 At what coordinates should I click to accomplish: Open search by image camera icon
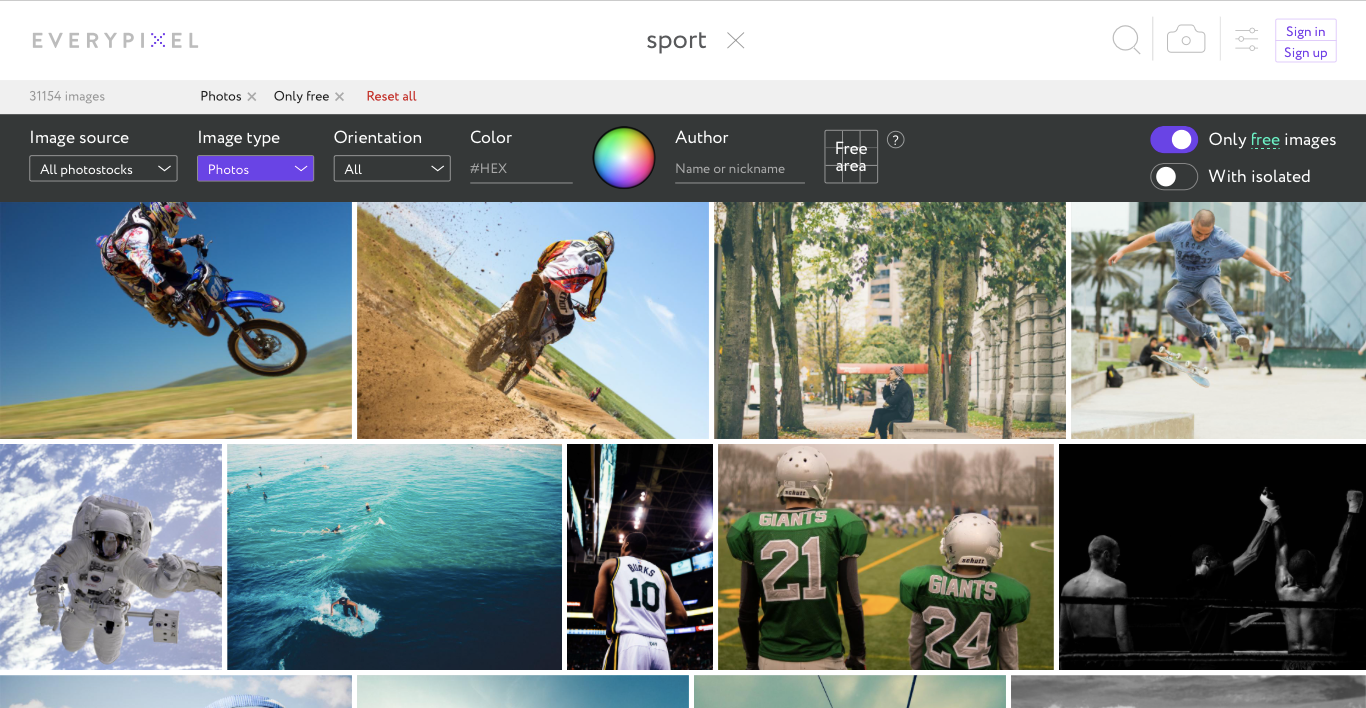click(x=1186, y=40)
